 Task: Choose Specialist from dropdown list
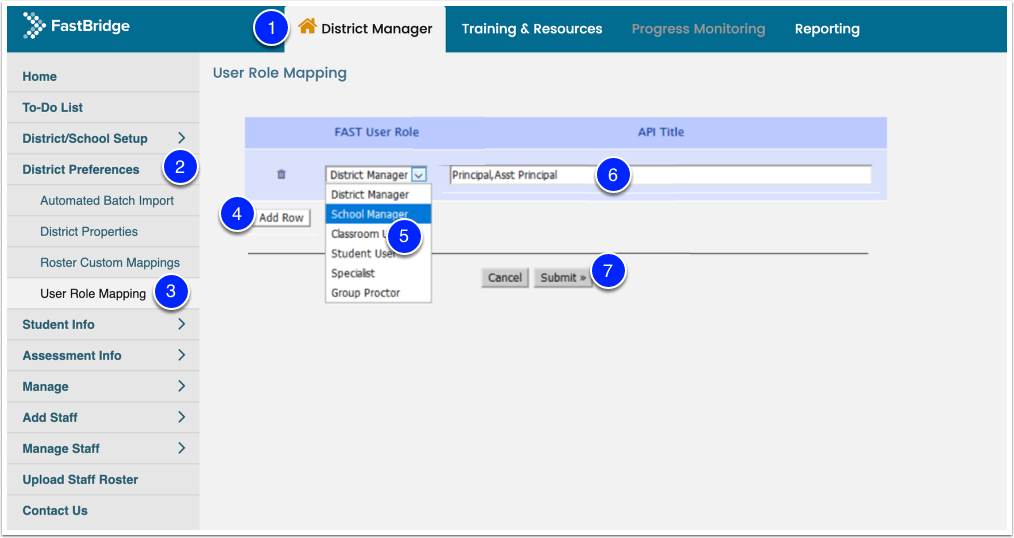point(378,273)
